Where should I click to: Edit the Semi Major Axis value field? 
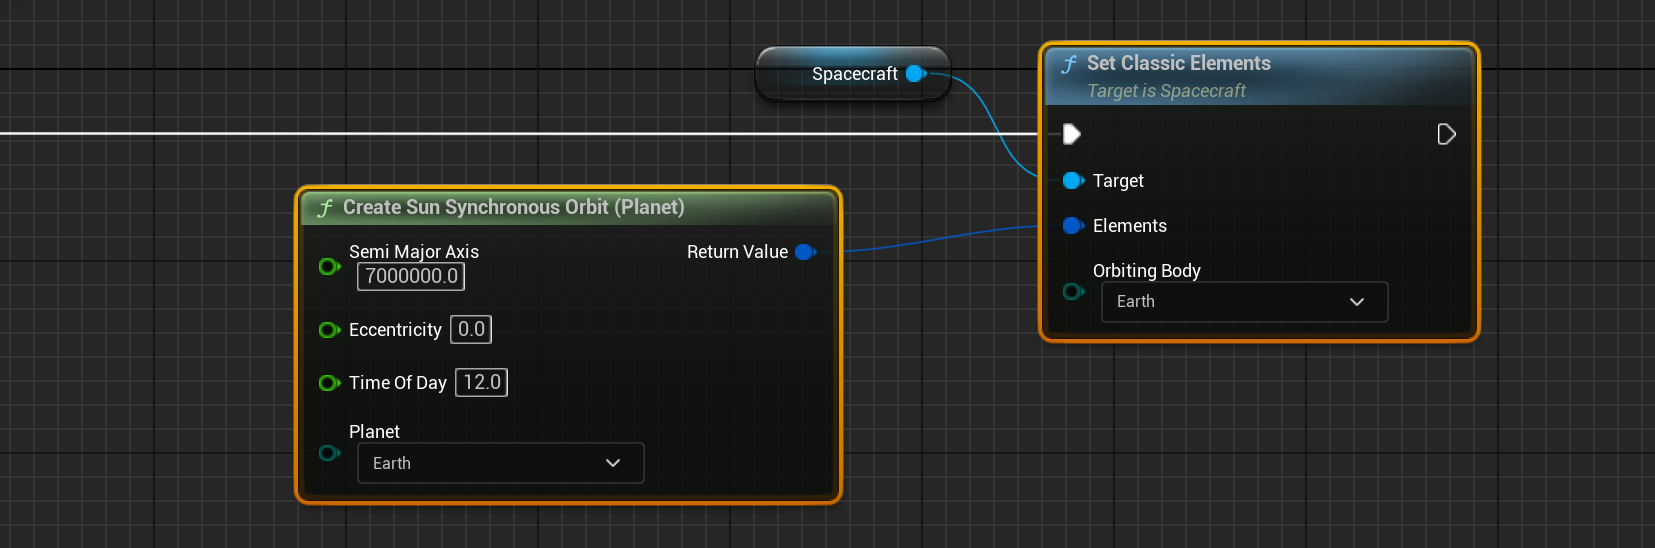(x=411, y=277)
